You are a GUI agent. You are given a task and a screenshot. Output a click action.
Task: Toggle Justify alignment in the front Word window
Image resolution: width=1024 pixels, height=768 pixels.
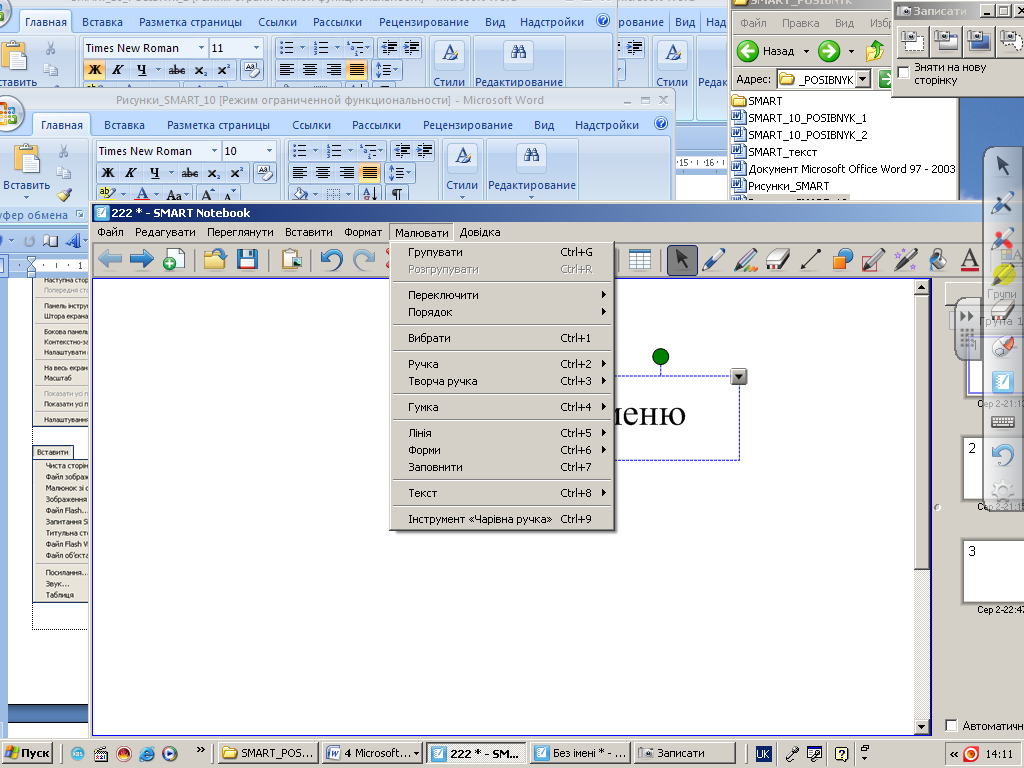point(370,172)
